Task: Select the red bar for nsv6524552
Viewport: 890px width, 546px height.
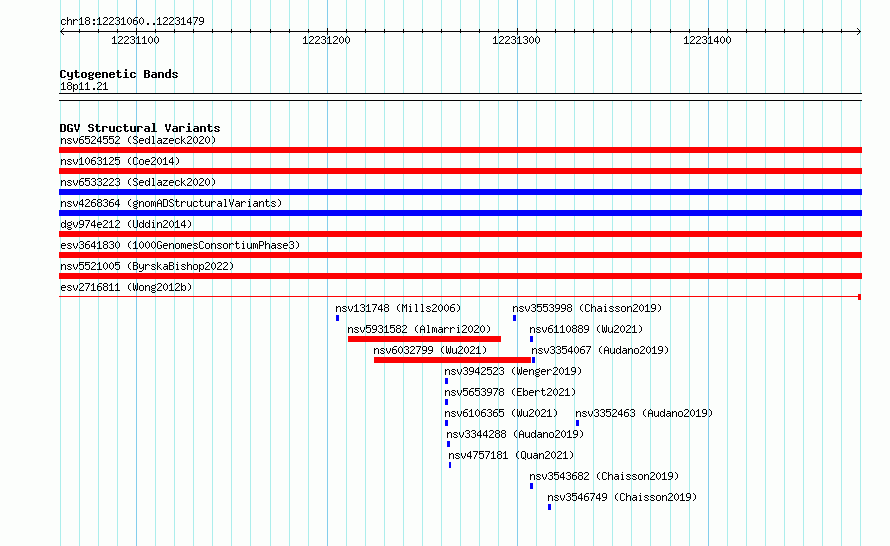Action: (460, 150)
